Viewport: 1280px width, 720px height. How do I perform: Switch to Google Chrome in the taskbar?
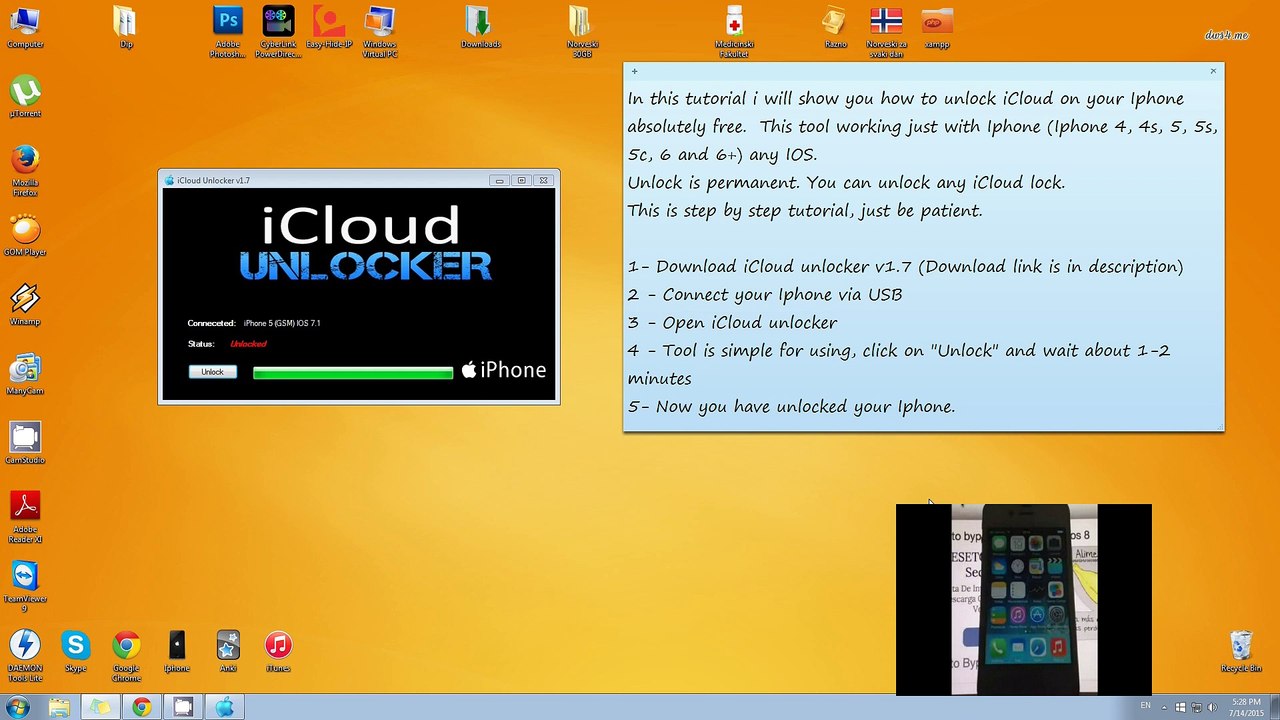tap(141, 708)
